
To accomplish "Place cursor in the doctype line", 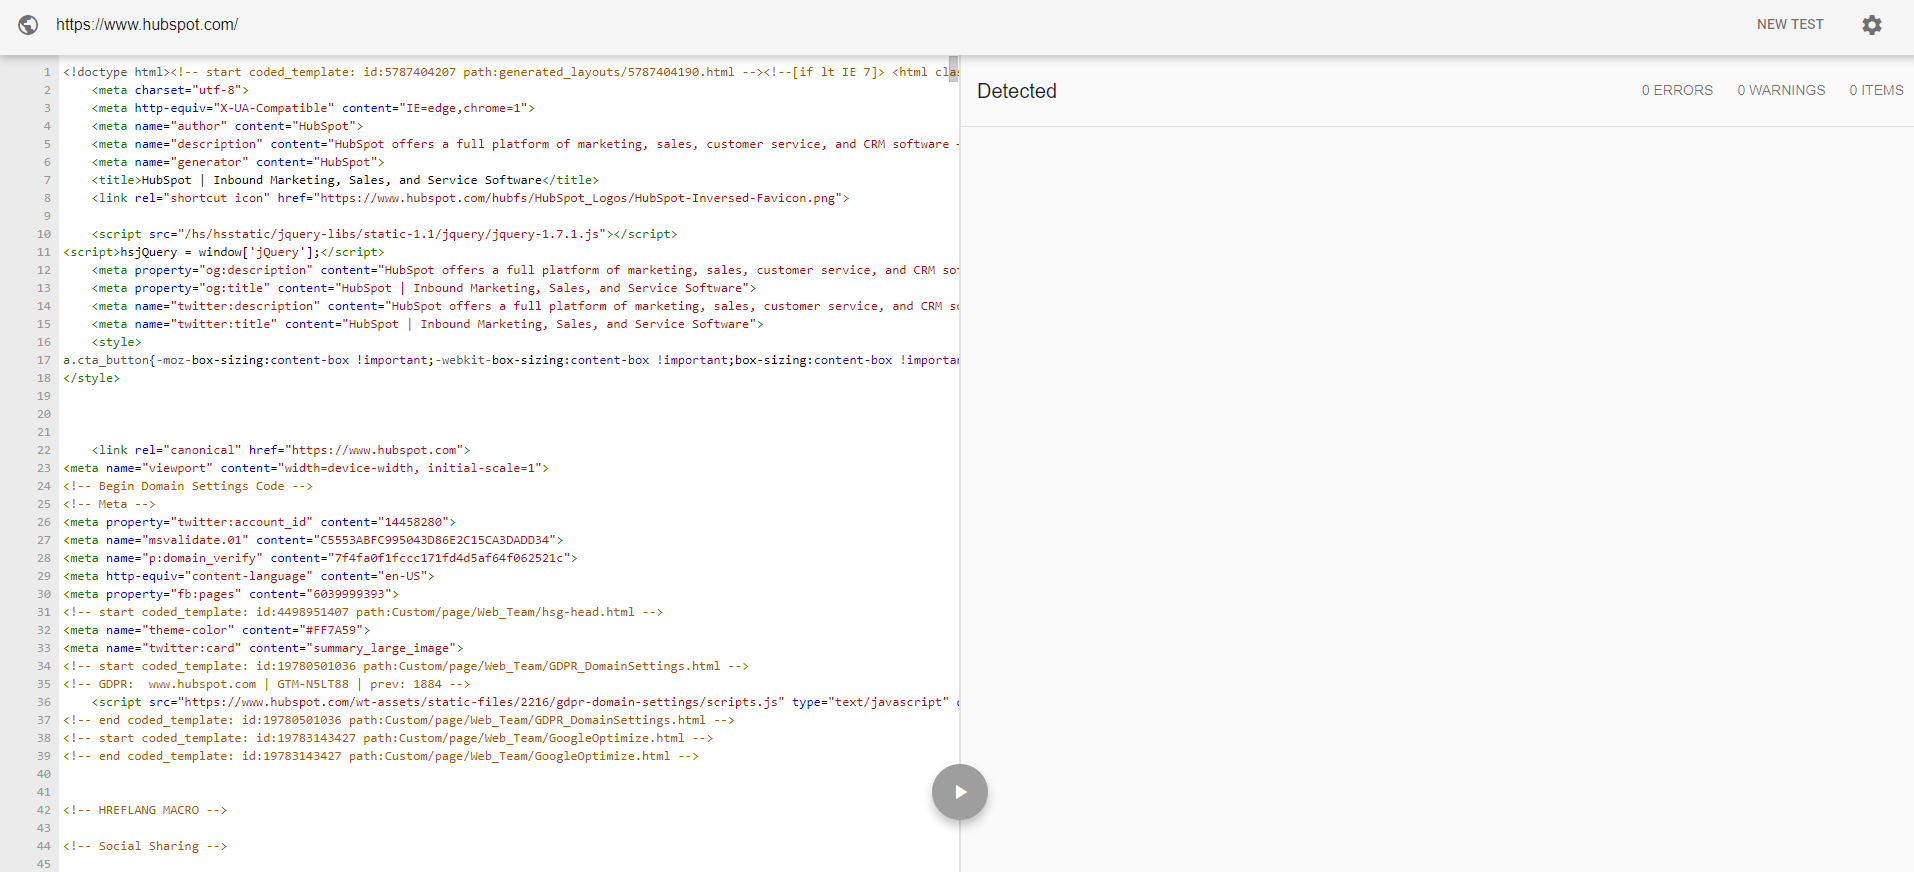I will tap(510, 72).
